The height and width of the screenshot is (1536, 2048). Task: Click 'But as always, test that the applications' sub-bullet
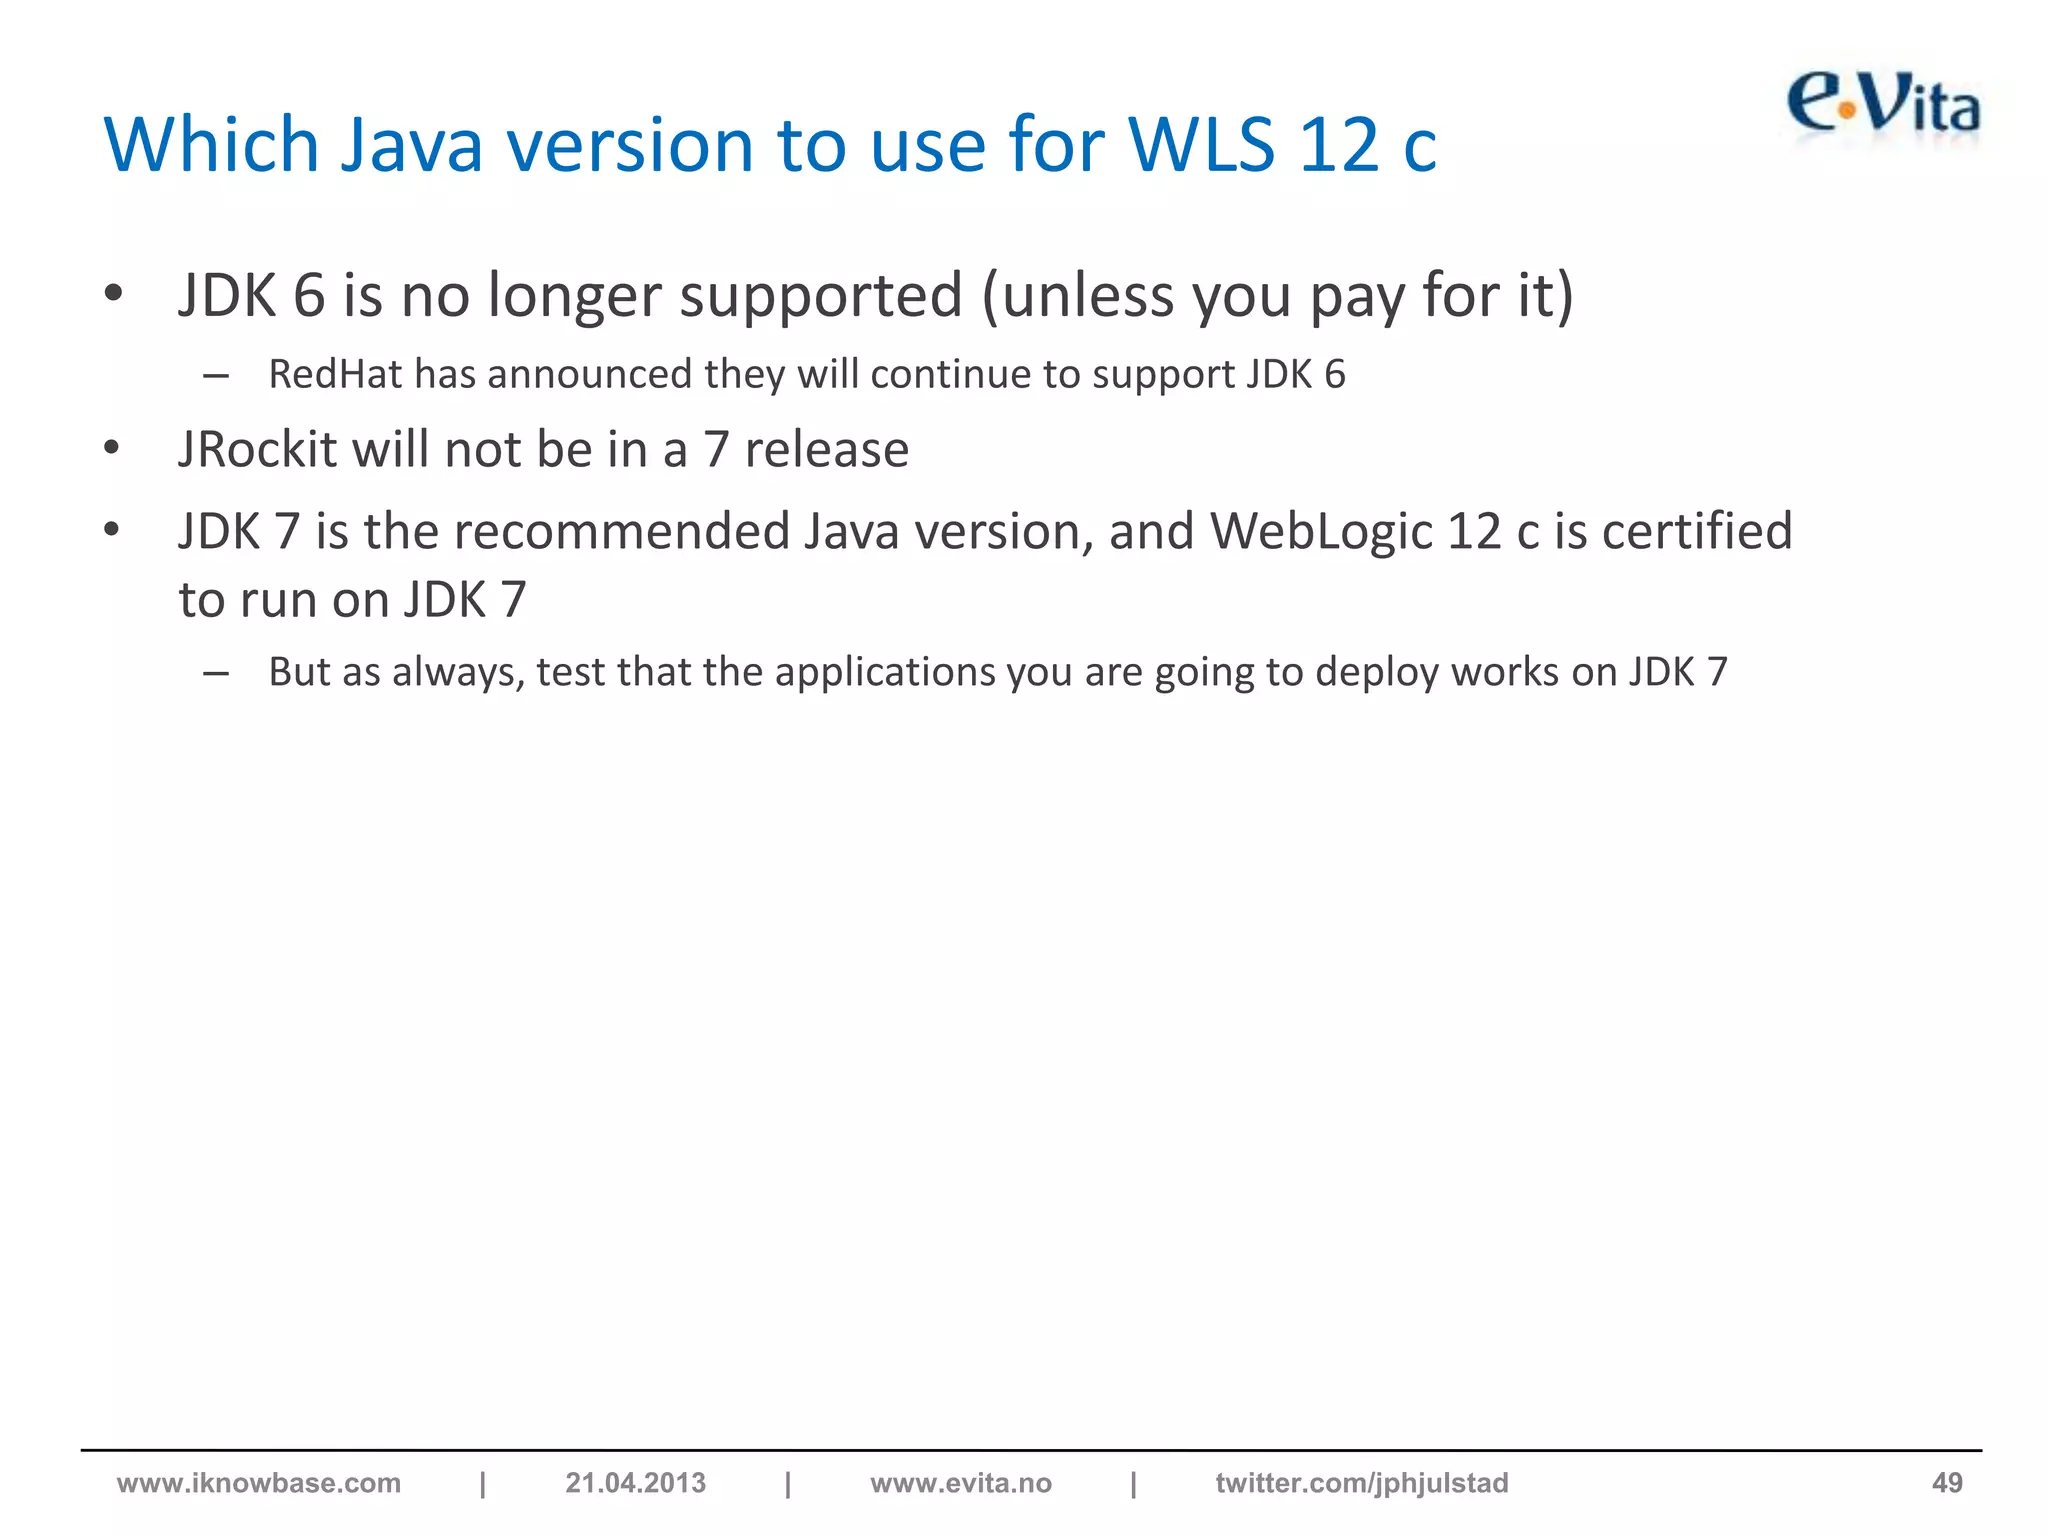998,672
